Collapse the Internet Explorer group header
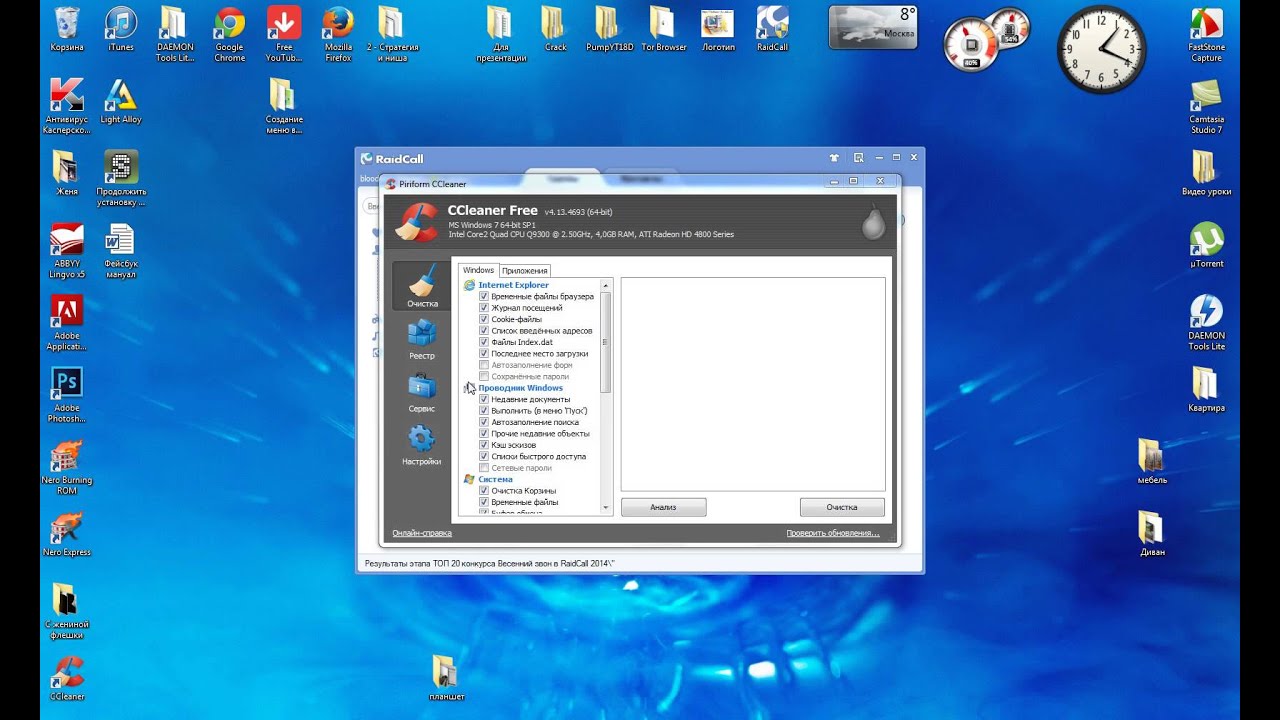The width and height of the screenshot is (1280, 720). pos(513,285)
